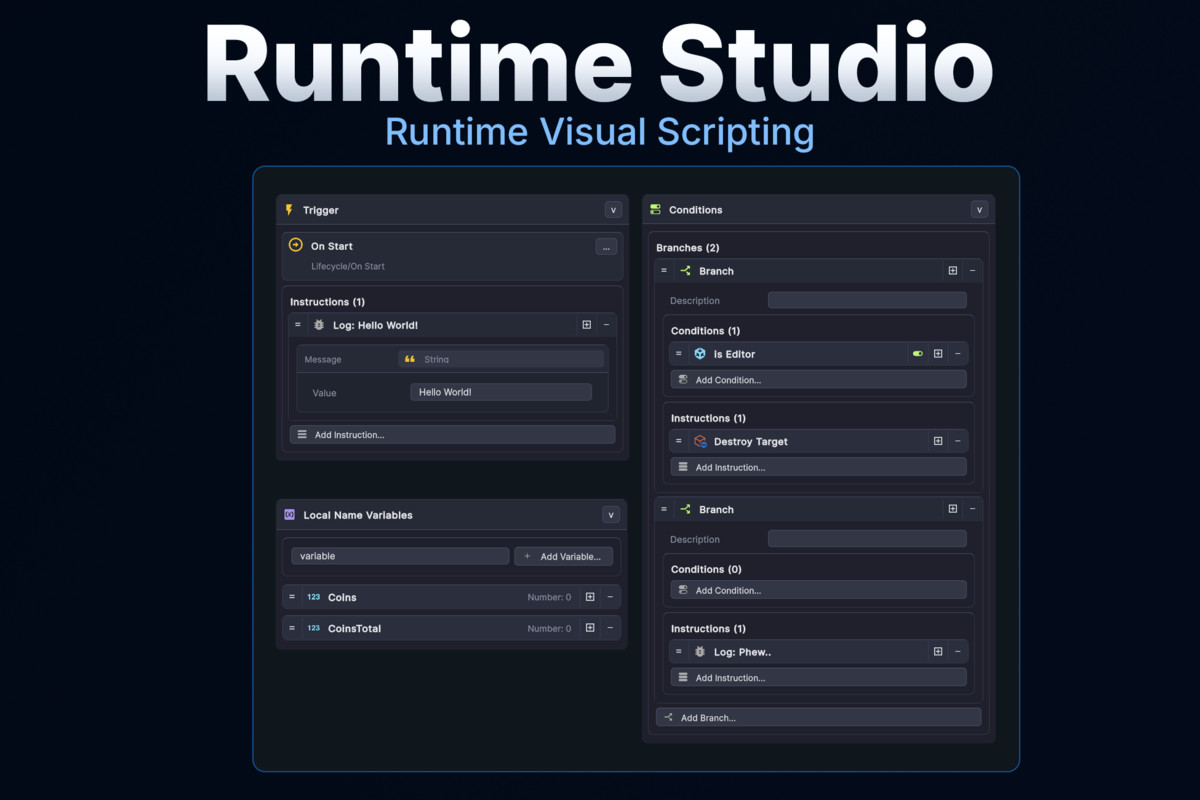
Task: Click the bug icon of Log: Phew..
Action: pyautogui.click(x=700, y=652)
